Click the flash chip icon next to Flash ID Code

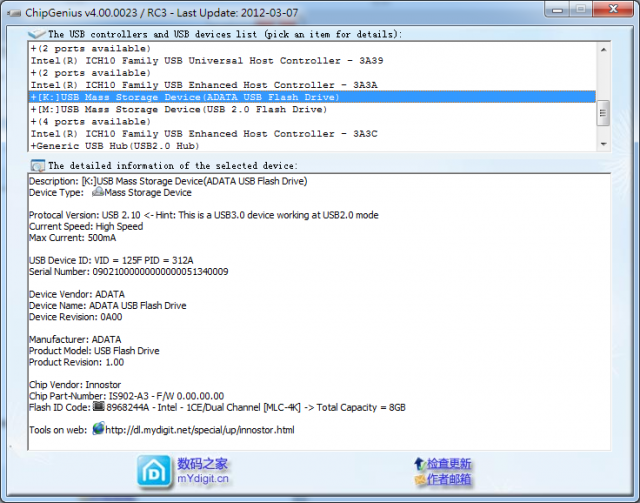pos(98,407)
